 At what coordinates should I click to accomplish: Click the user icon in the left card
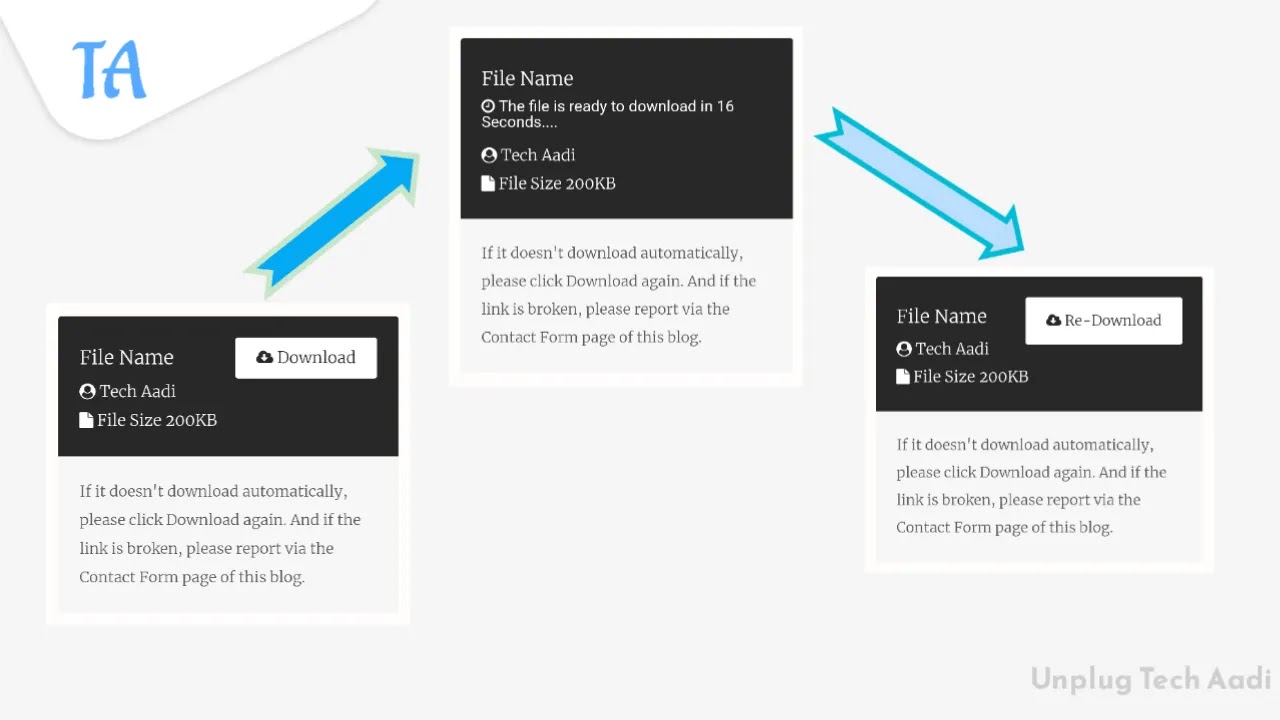point(87,391)
